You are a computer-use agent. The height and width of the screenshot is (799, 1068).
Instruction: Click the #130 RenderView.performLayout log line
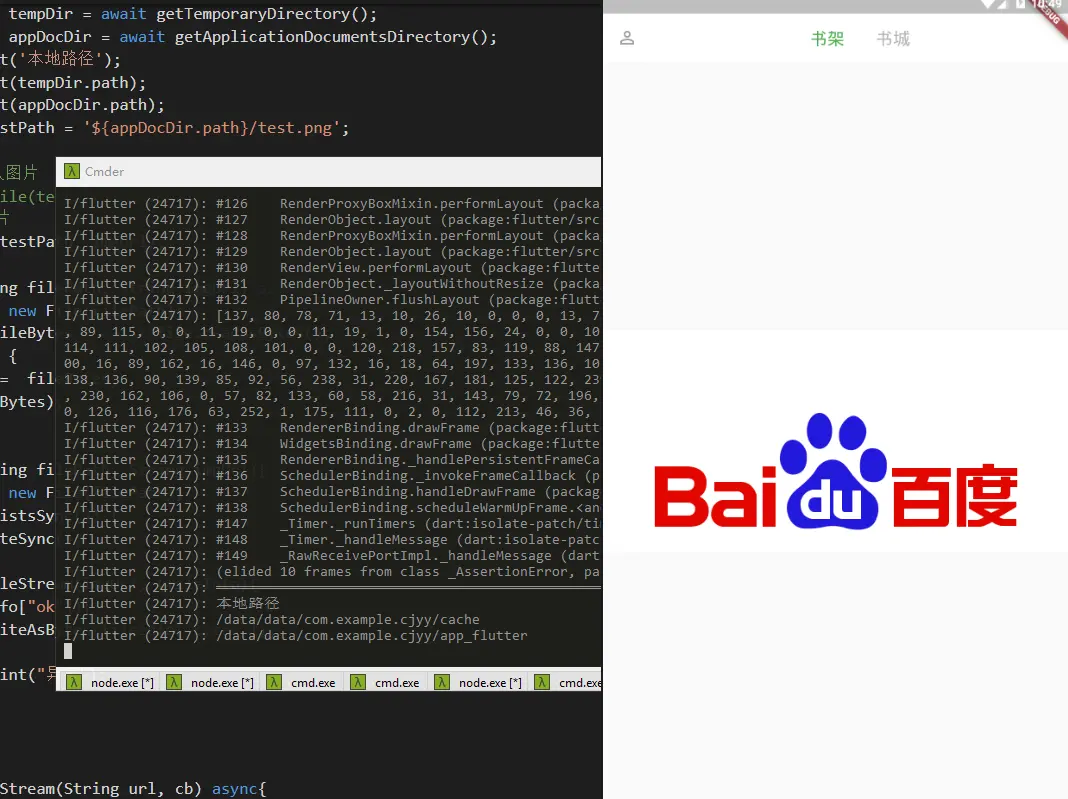pyautogui.click(x=332, y=268)
